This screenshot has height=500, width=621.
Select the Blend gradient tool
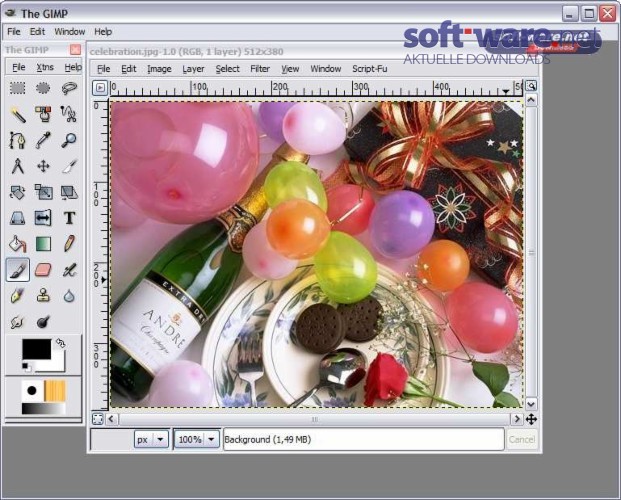43,244
